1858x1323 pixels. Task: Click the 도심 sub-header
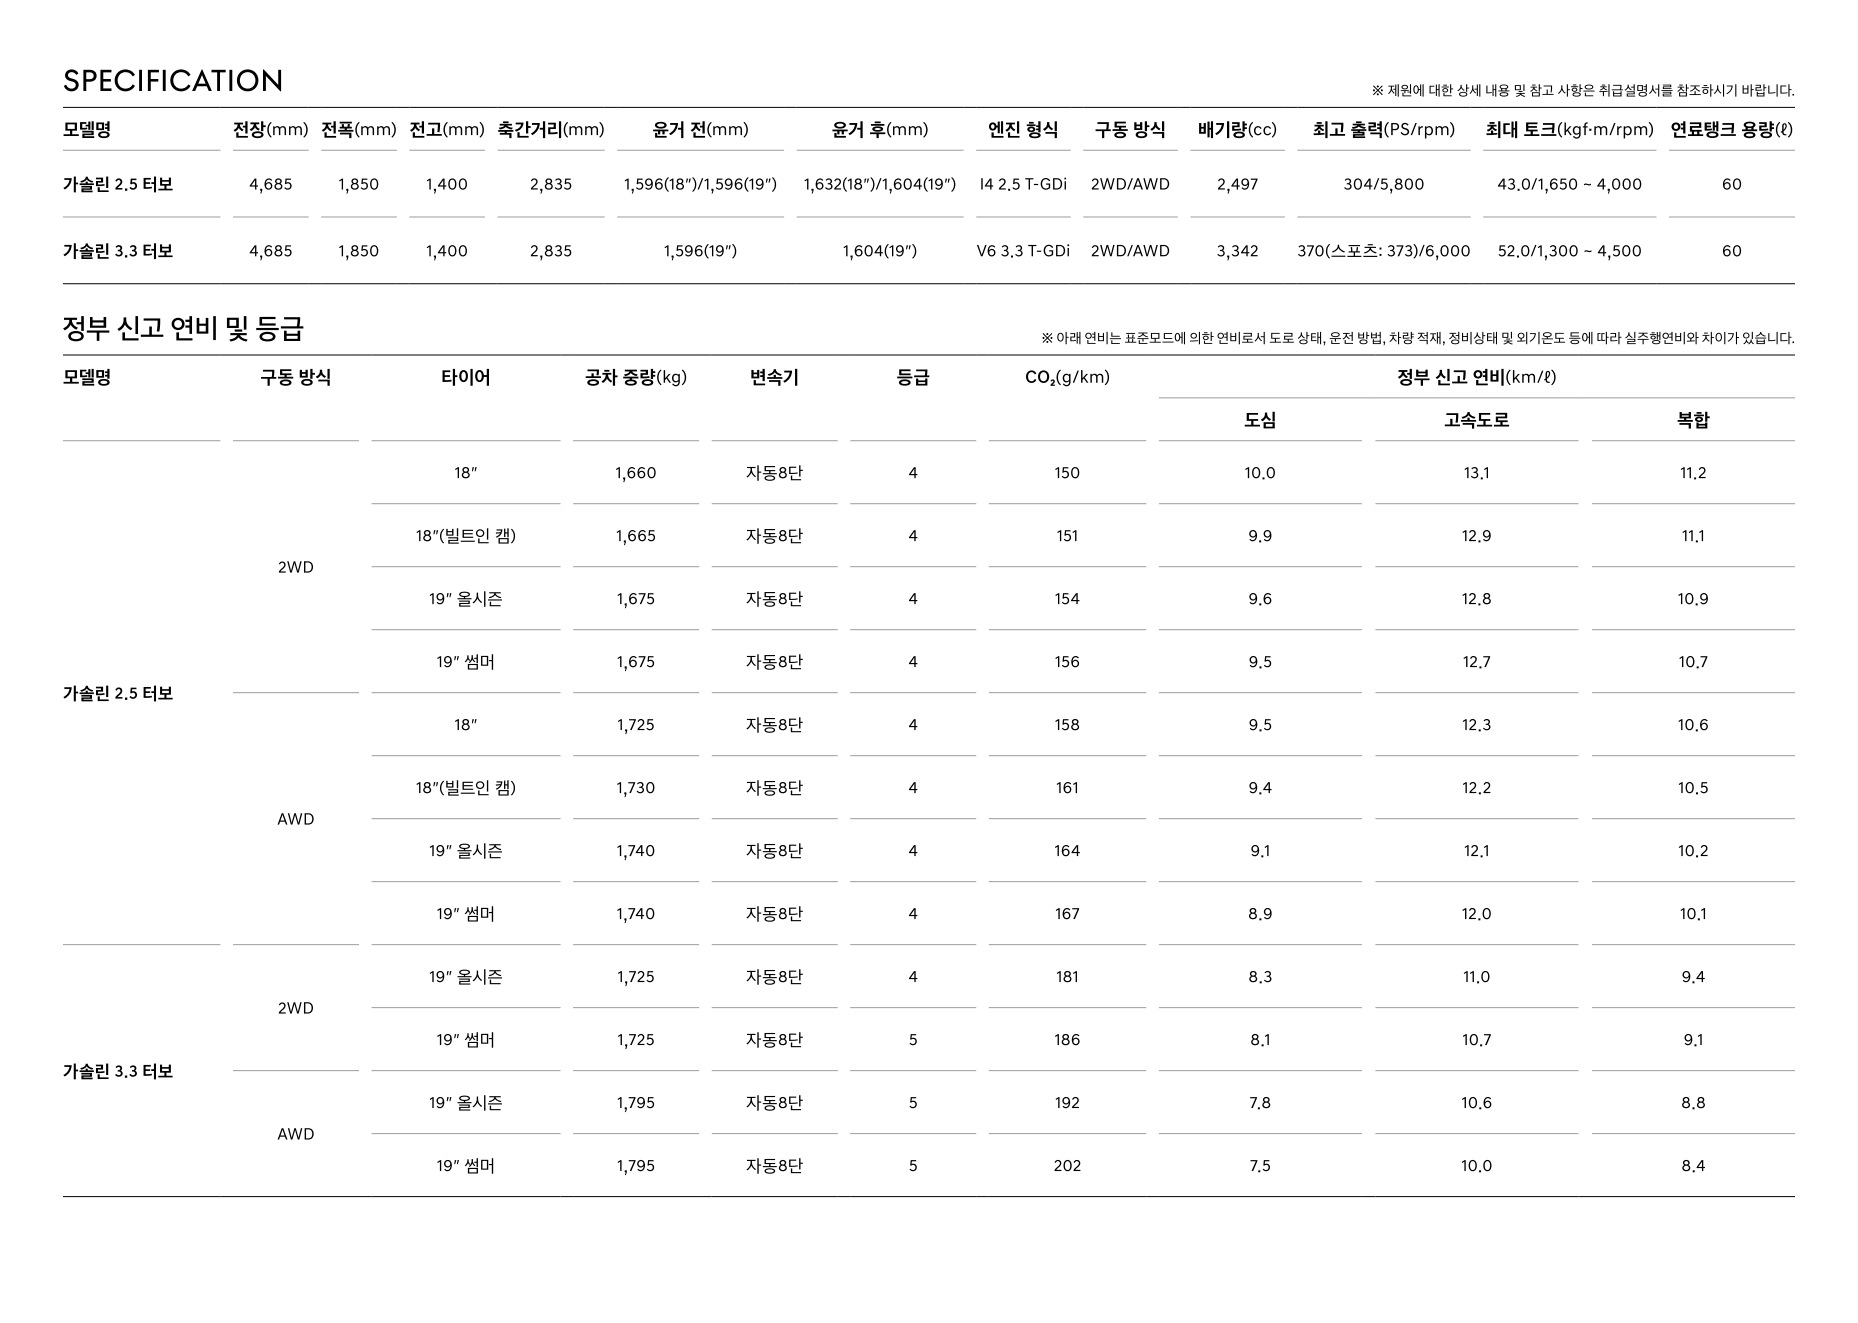[x=1259, y=420]
